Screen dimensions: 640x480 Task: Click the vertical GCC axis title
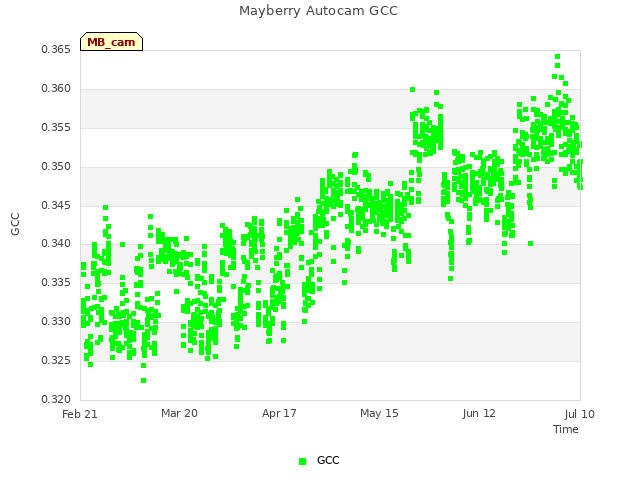coord(15,224)
